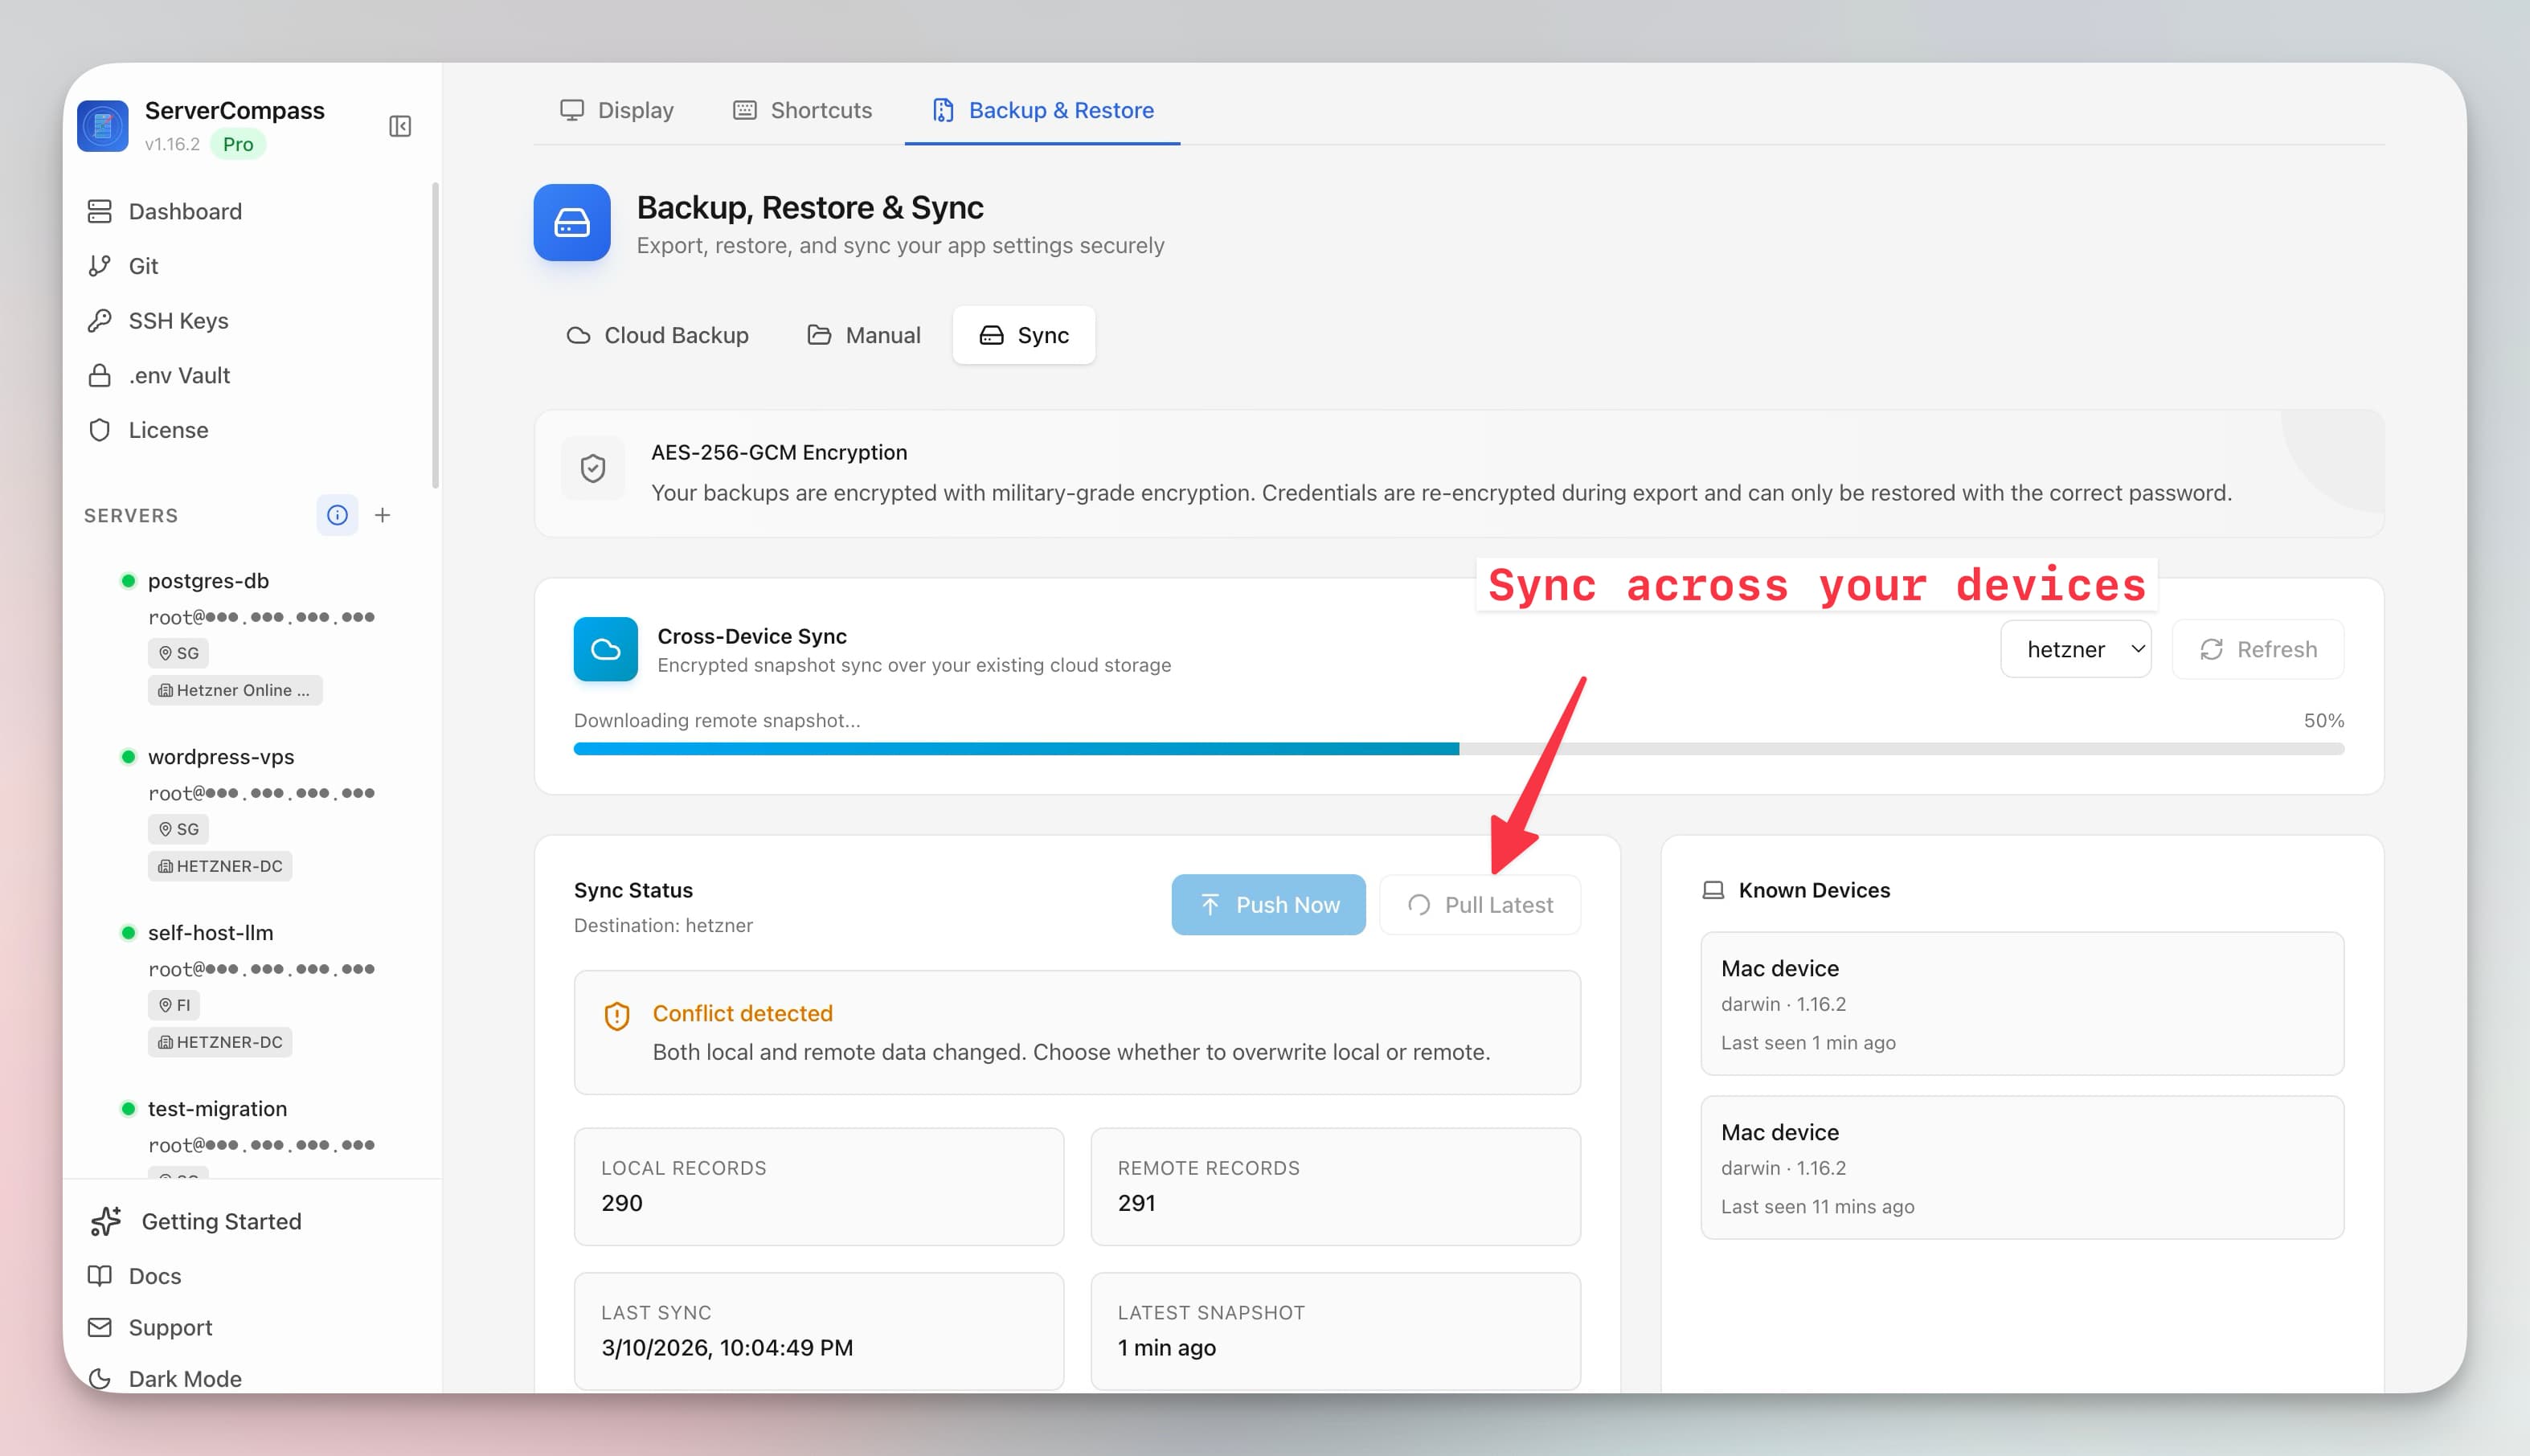
Task: Select the postgres-db server entry
Action: [x=209, y=580]
